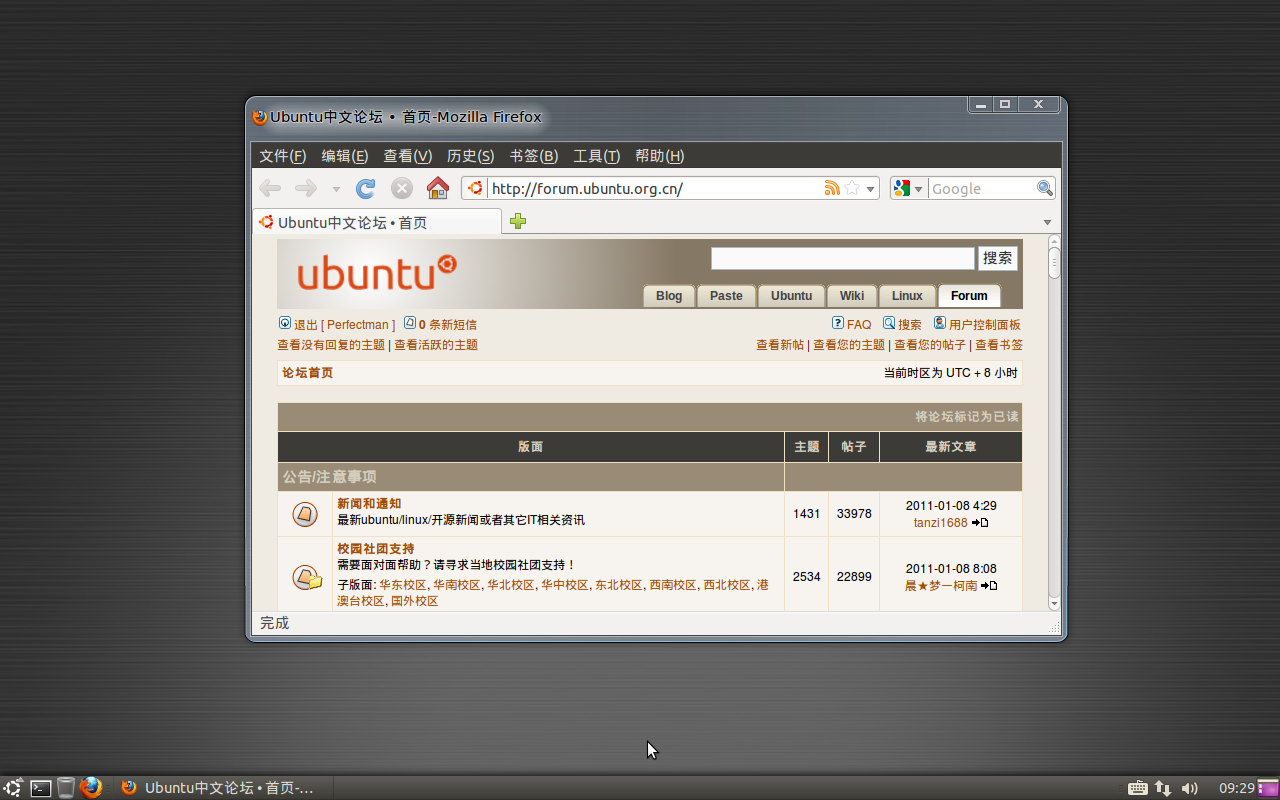Click the tanzi1688 username link
The image size is (1280, 800).
[940, 523]
